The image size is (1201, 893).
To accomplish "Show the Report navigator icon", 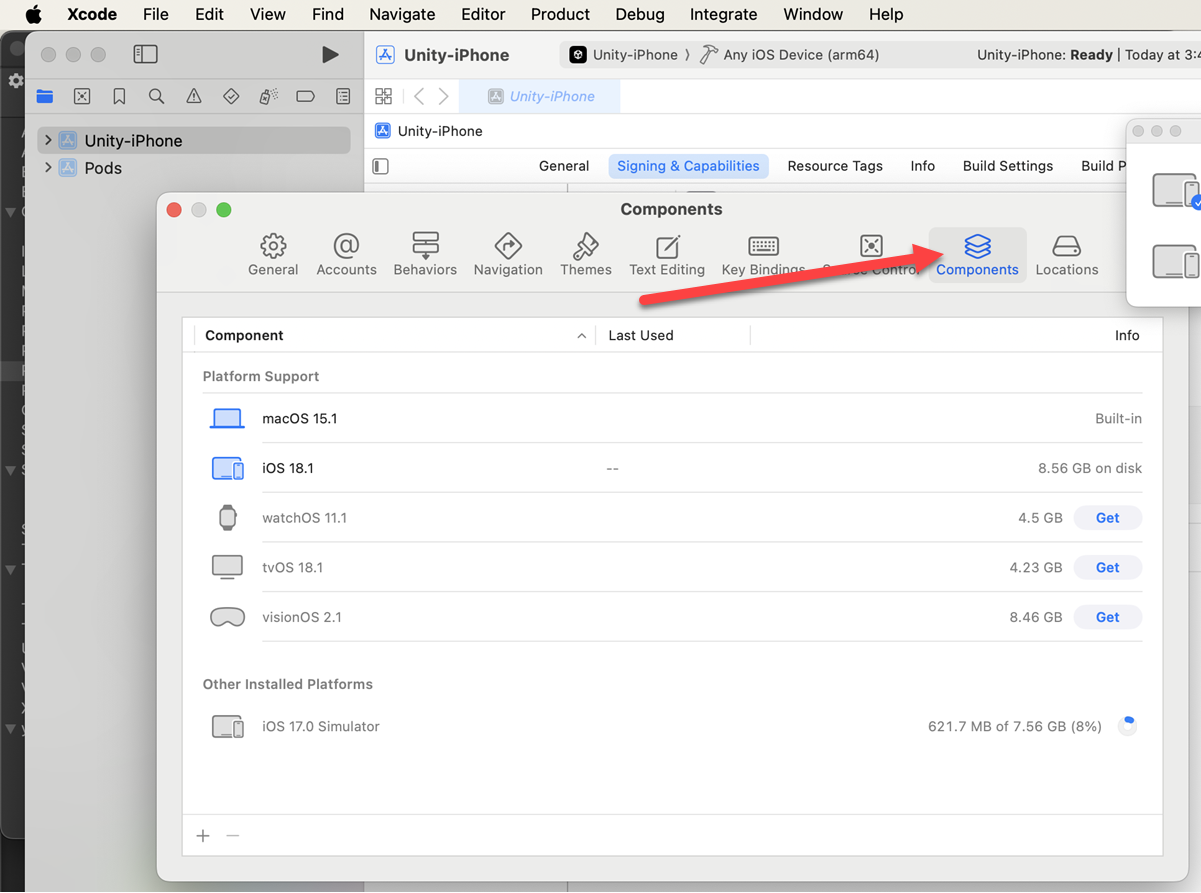I will (x=343, y=96).
